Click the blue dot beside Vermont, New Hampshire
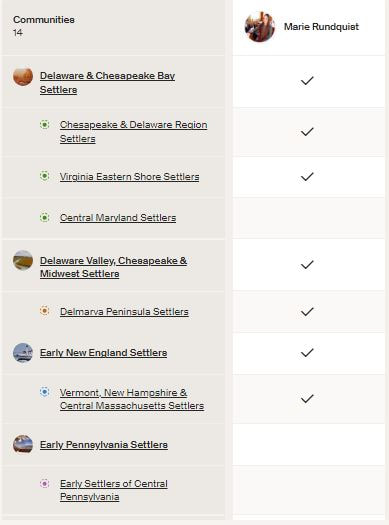This screenshot has width=389, height=525. point(45,392)
